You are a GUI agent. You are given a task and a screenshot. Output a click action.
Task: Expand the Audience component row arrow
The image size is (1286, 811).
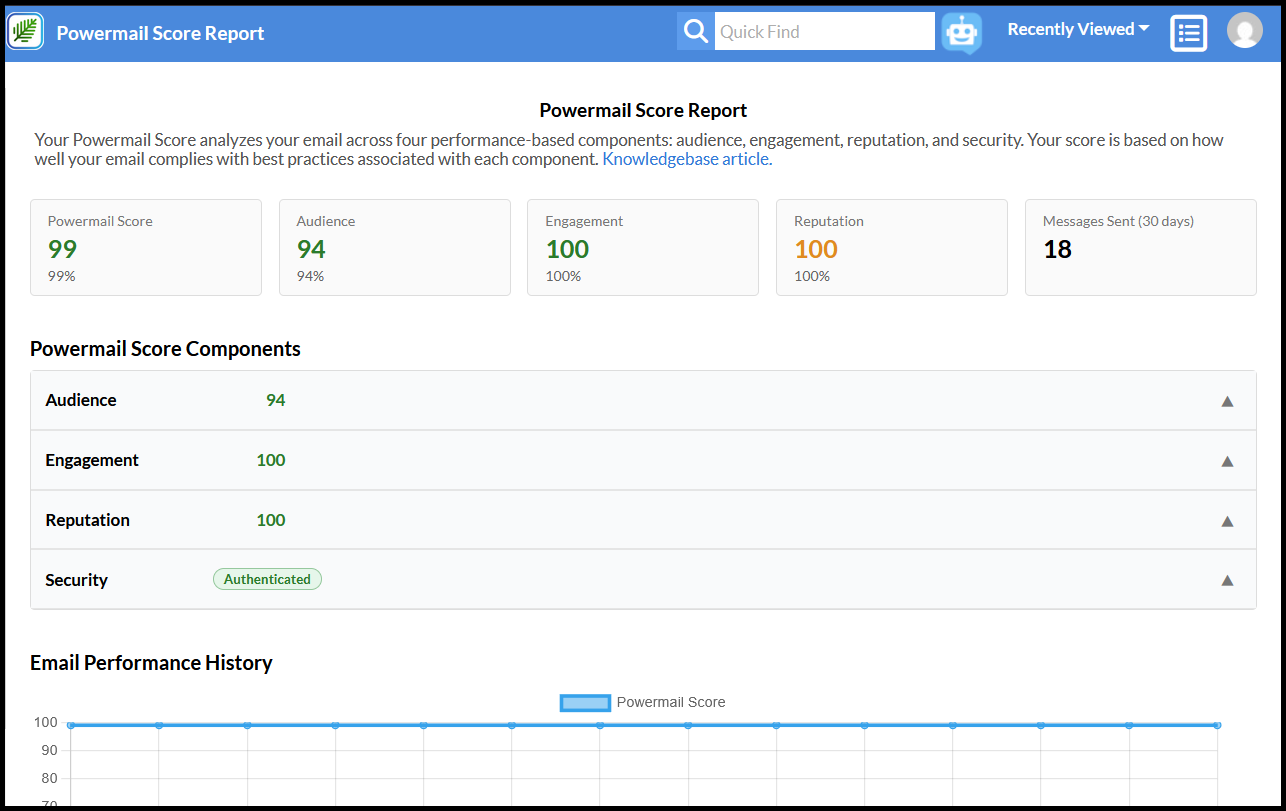tap(1227, 401)
